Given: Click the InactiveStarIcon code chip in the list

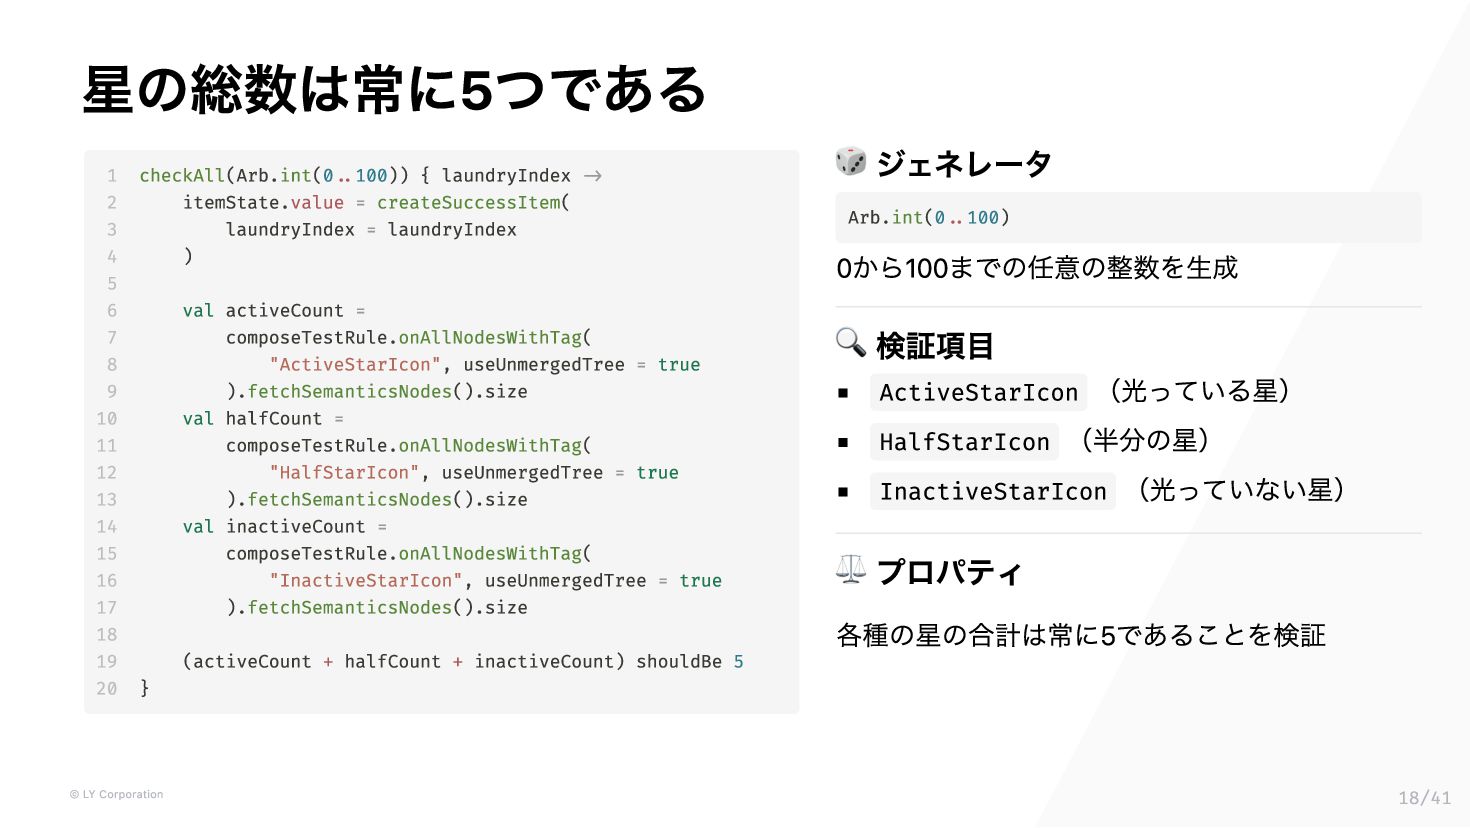Looking at the screenshot, I should [x=993, y=491].
